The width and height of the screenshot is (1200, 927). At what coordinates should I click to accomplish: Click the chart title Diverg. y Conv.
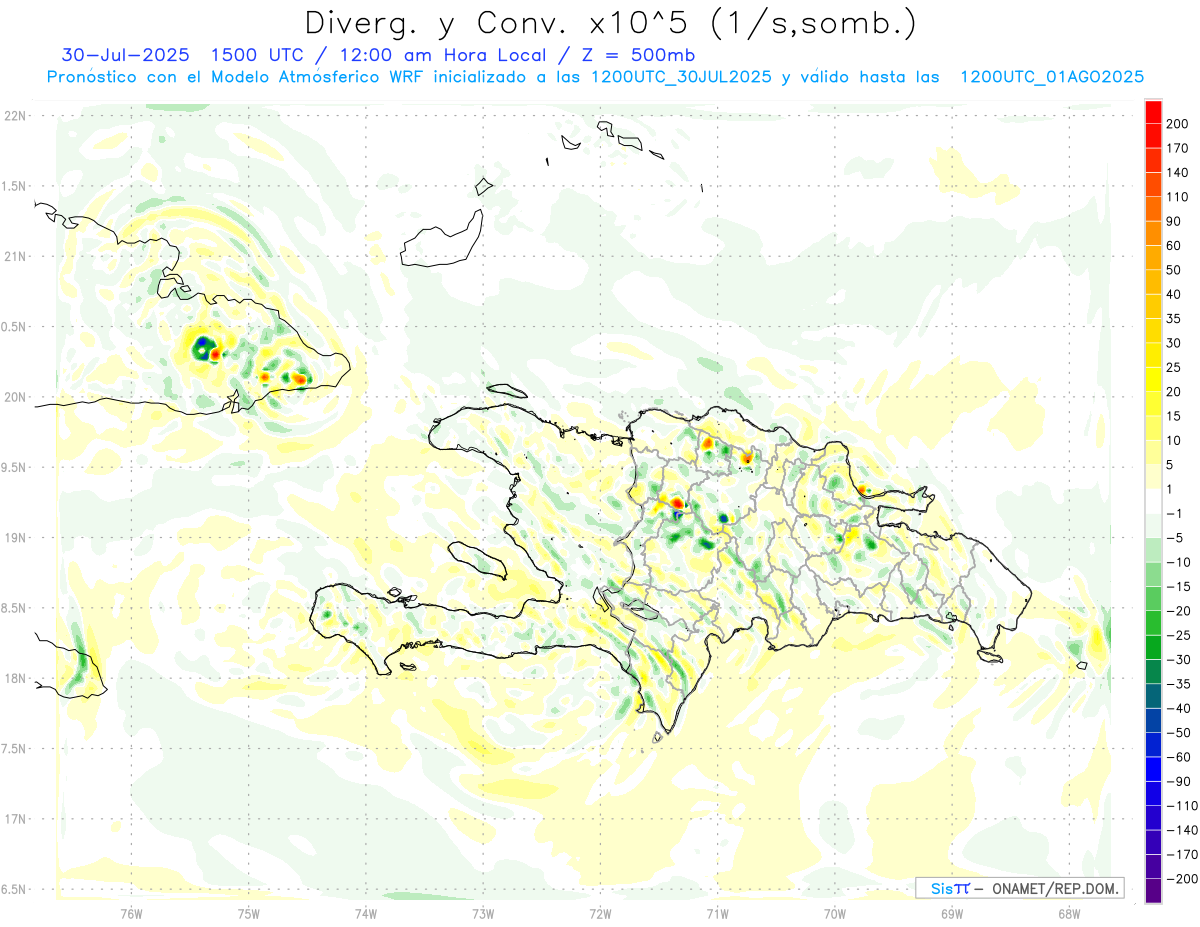tap(610, 22)
